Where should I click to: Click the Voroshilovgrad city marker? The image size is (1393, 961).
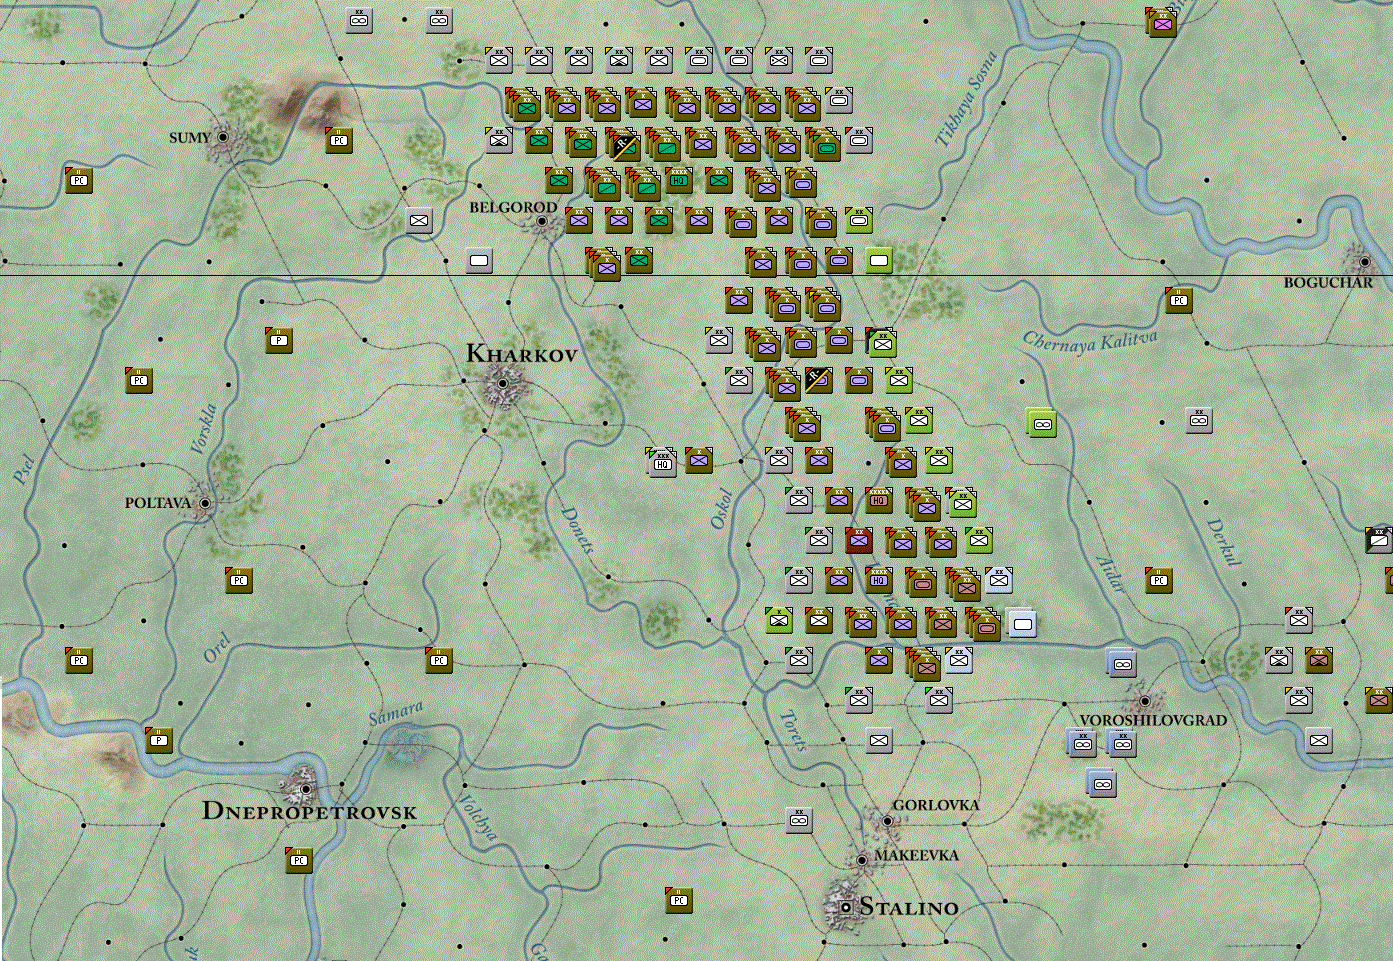pyautogui.click(x=1145, y=701)
